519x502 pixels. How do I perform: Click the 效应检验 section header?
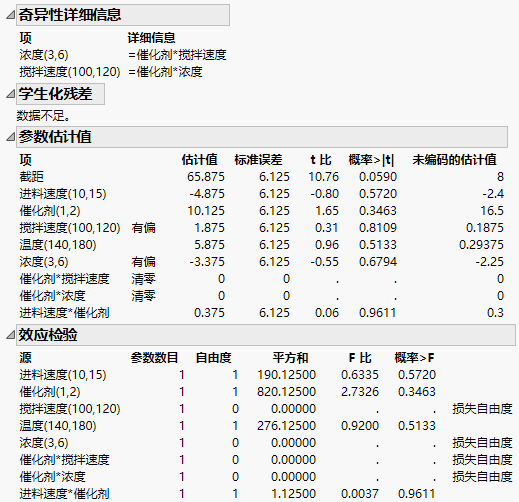(x=266, y=335)
